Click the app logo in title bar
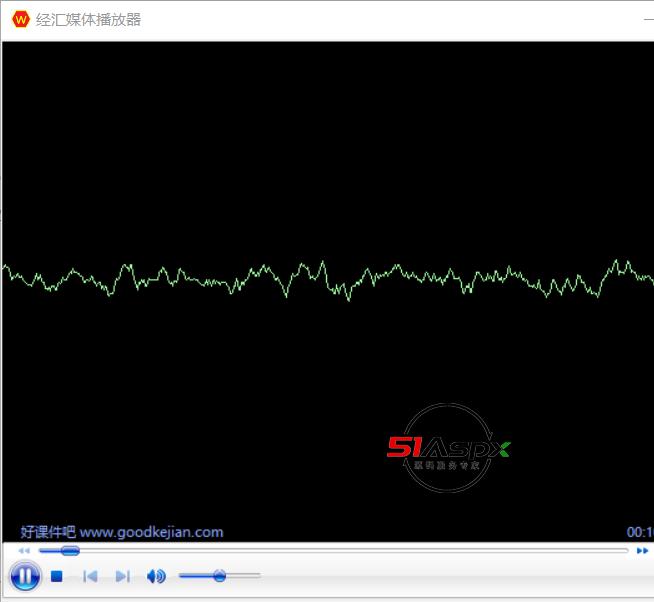654x602 pixels. point(20,19)
